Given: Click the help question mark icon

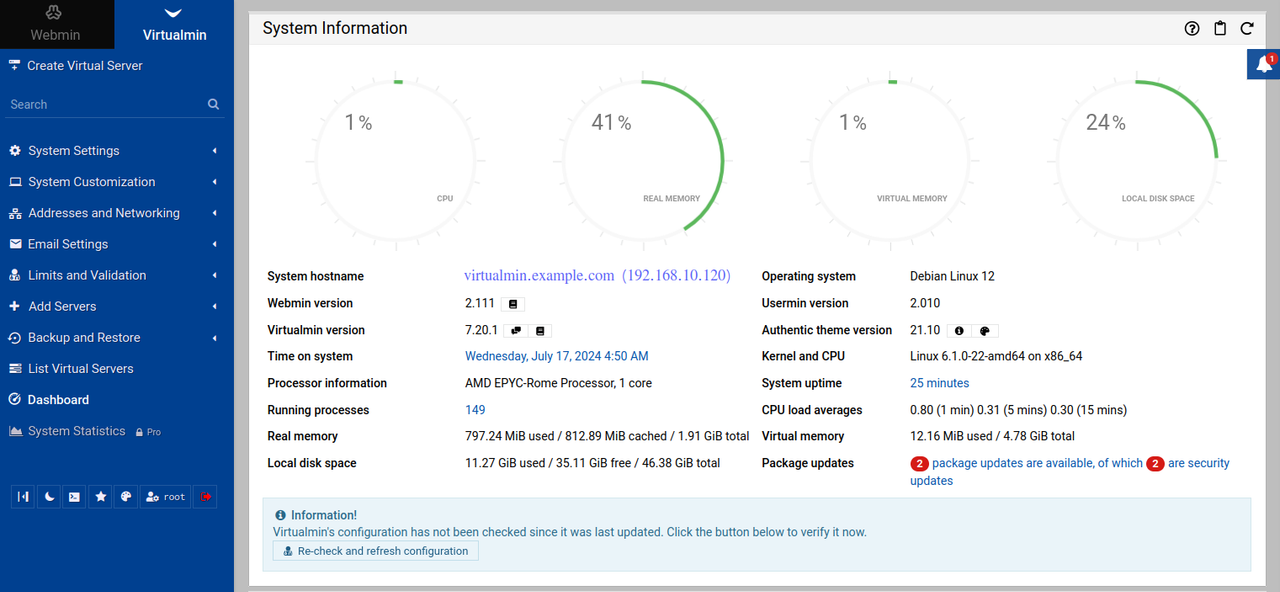Looking at the screenshot, I should tap(1191, 29).
